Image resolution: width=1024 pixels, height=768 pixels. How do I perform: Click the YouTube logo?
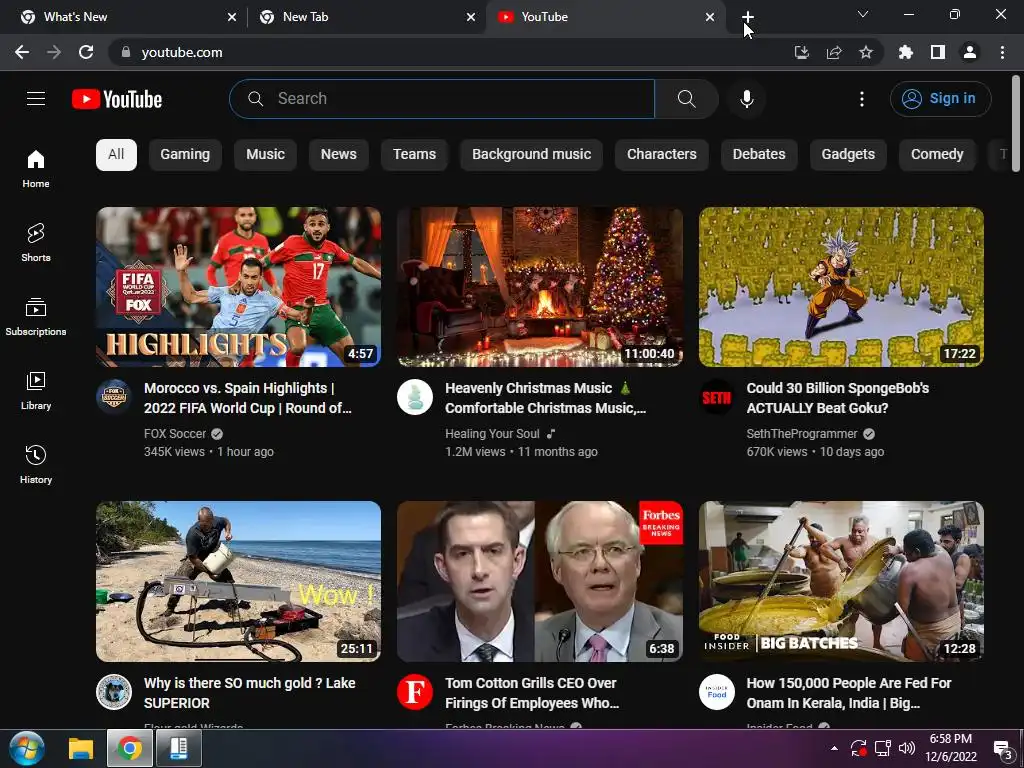(x=117, y=99)
